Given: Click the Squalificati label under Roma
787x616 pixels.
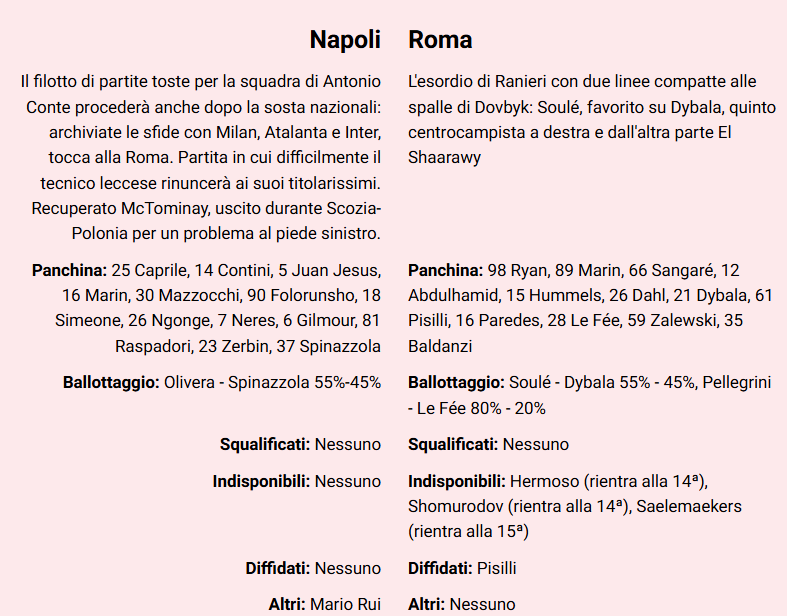Looking at the screenshot, I should 452,444.
